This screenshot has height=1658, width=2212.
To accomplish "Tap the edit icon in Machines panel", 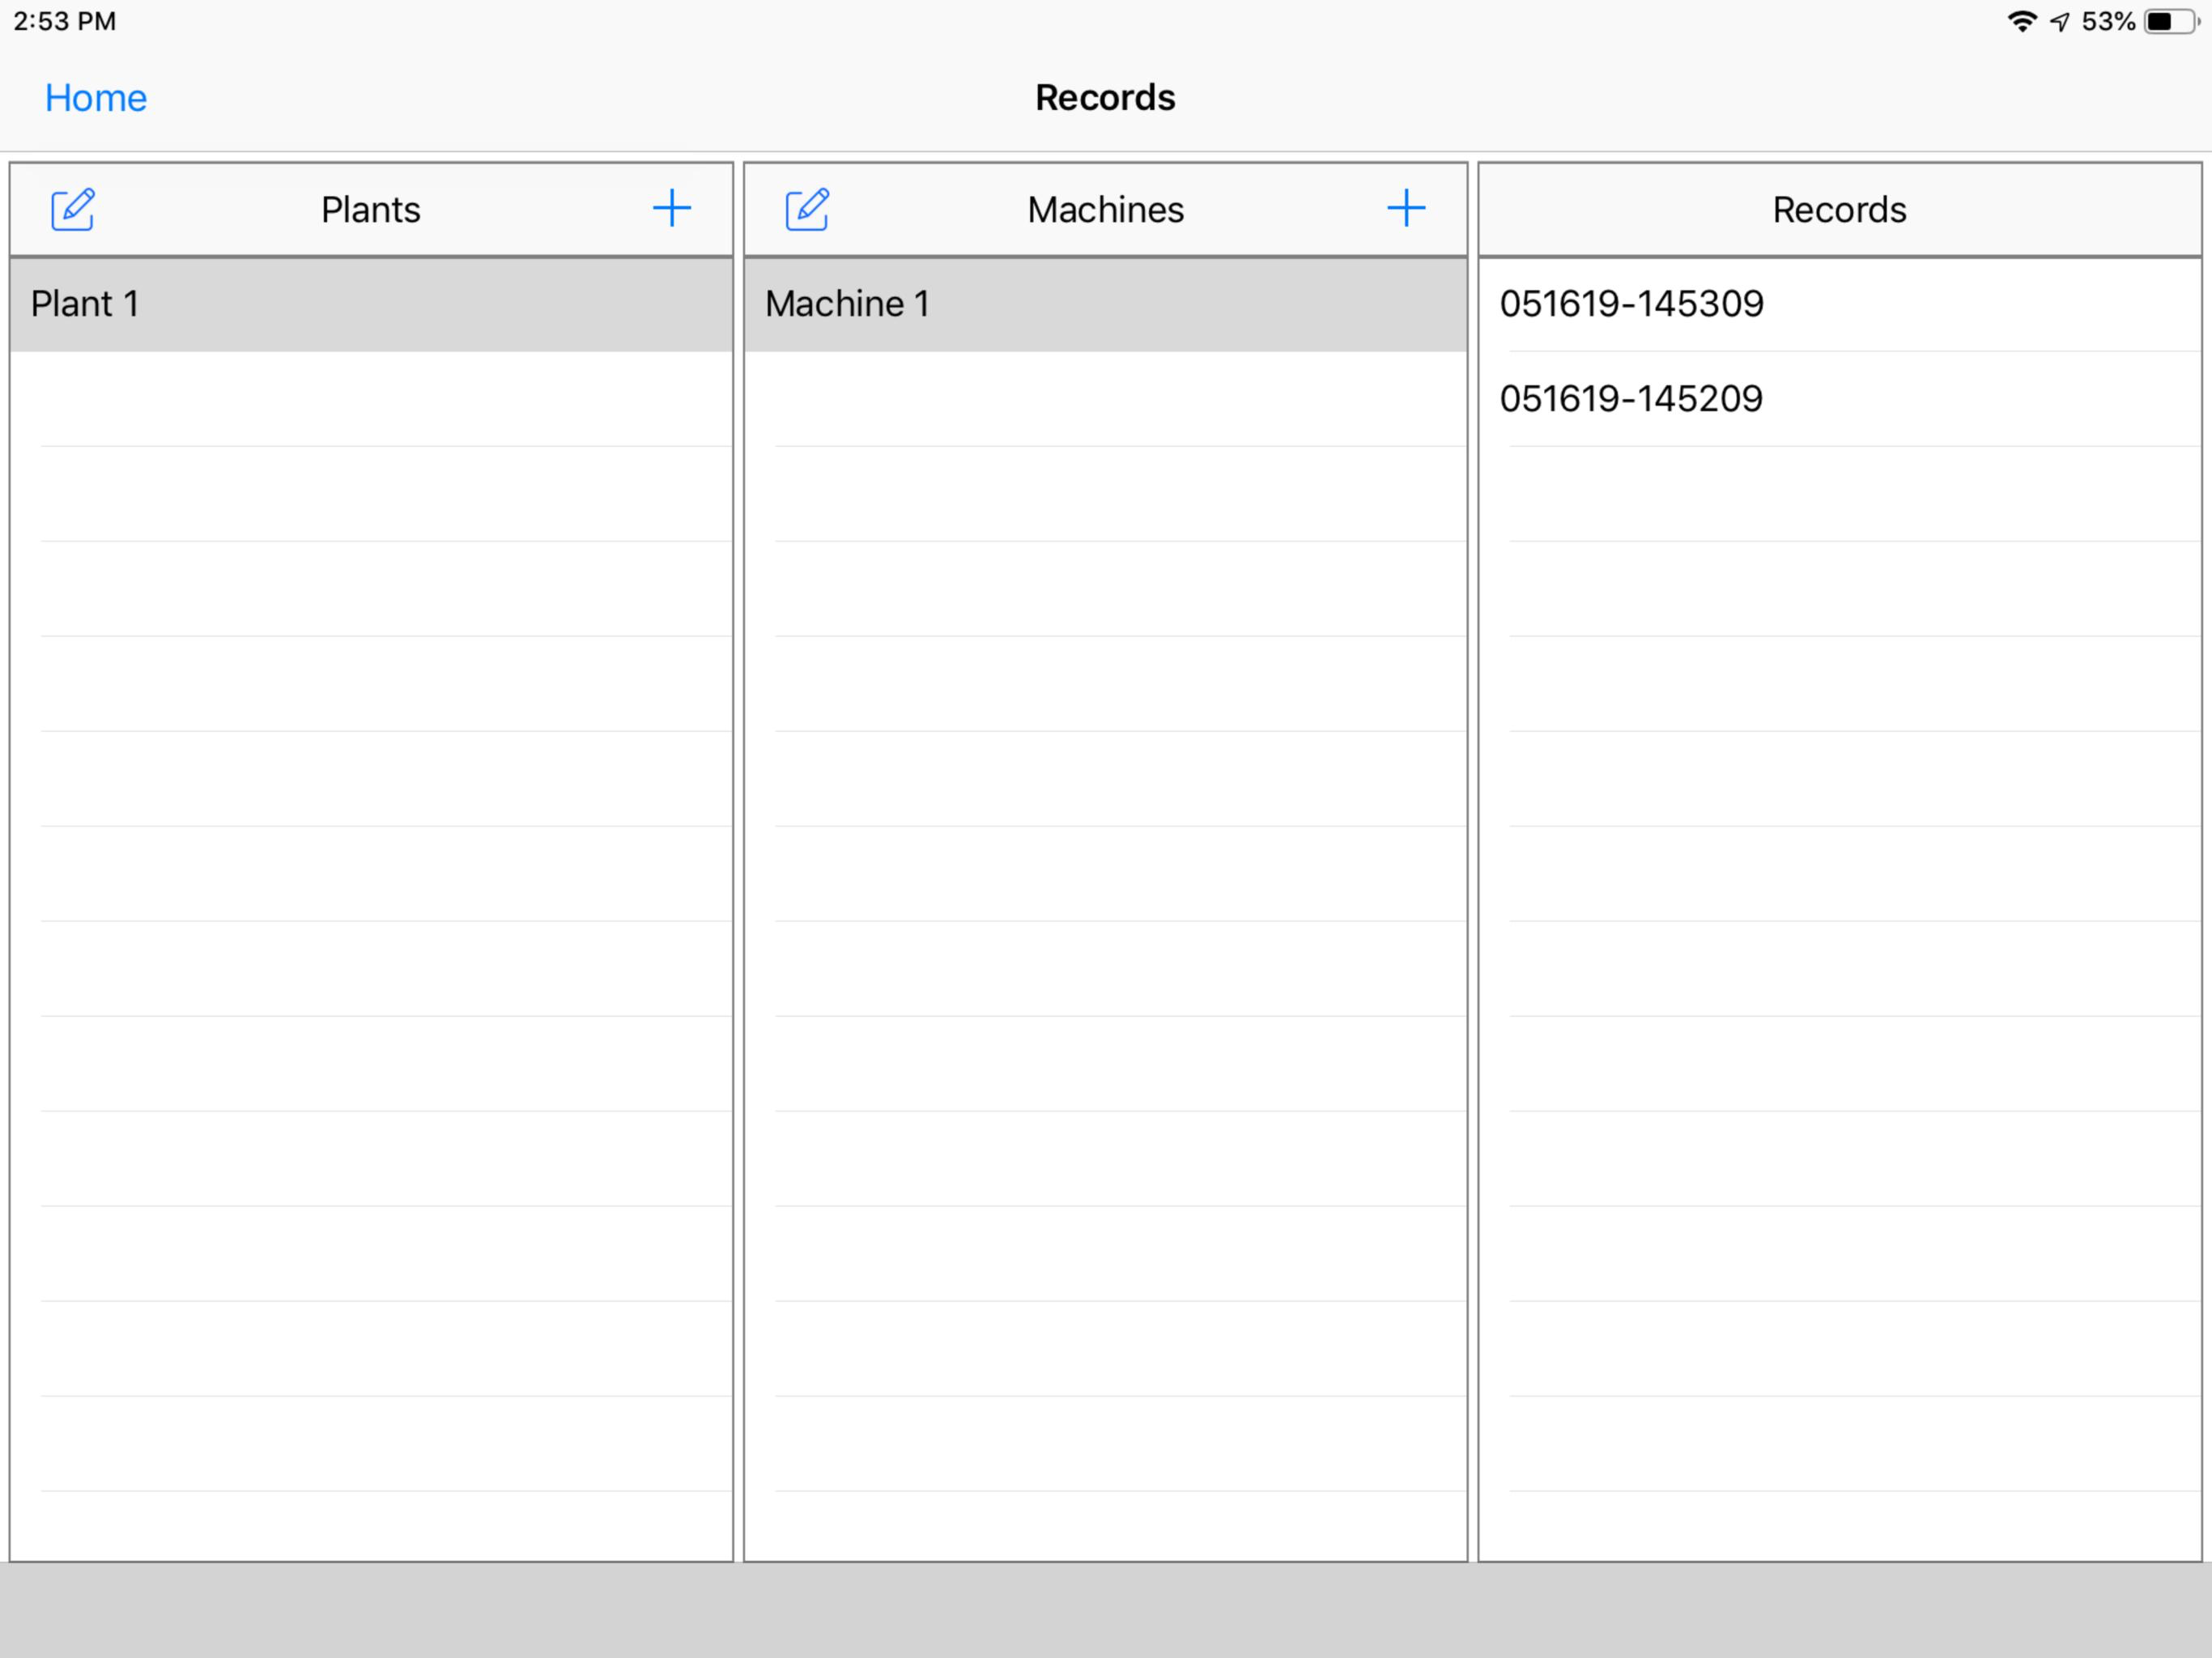I will point(807,209).
